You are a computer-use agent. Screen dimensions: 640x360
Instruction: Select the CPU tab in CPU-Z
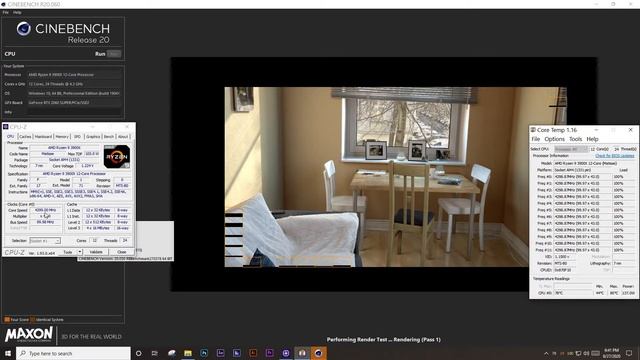click(11, 137)
